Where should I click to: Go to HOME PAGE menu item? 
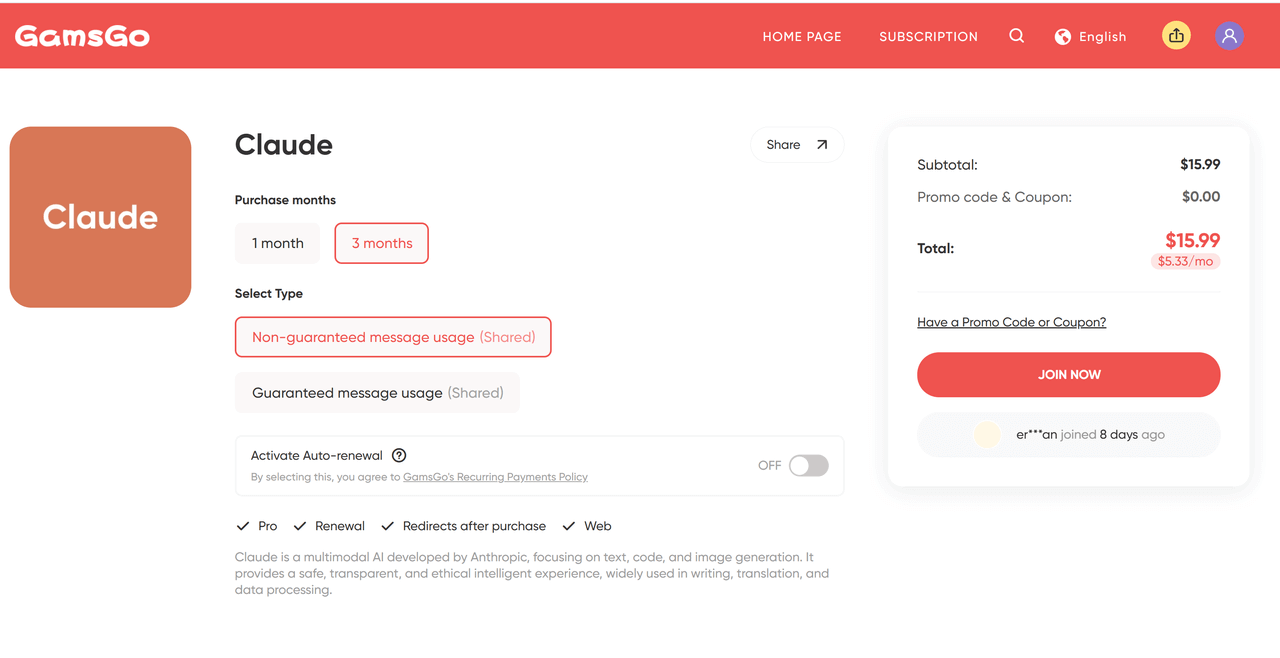coord(802,37)
